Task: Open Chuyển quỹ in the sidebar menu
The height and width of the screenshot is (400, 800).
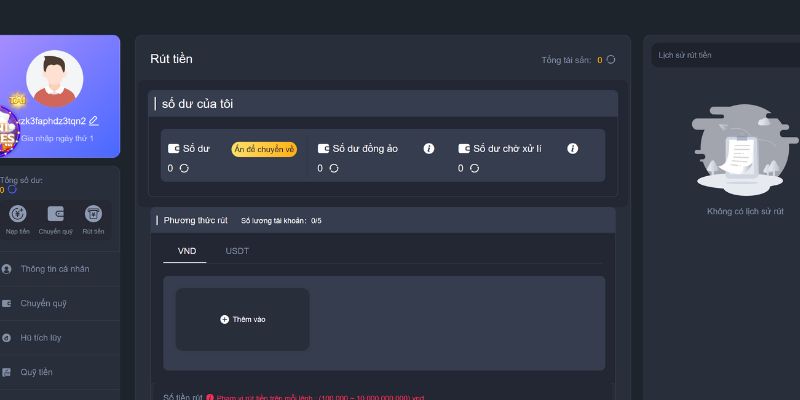Action: click(43, 303)
